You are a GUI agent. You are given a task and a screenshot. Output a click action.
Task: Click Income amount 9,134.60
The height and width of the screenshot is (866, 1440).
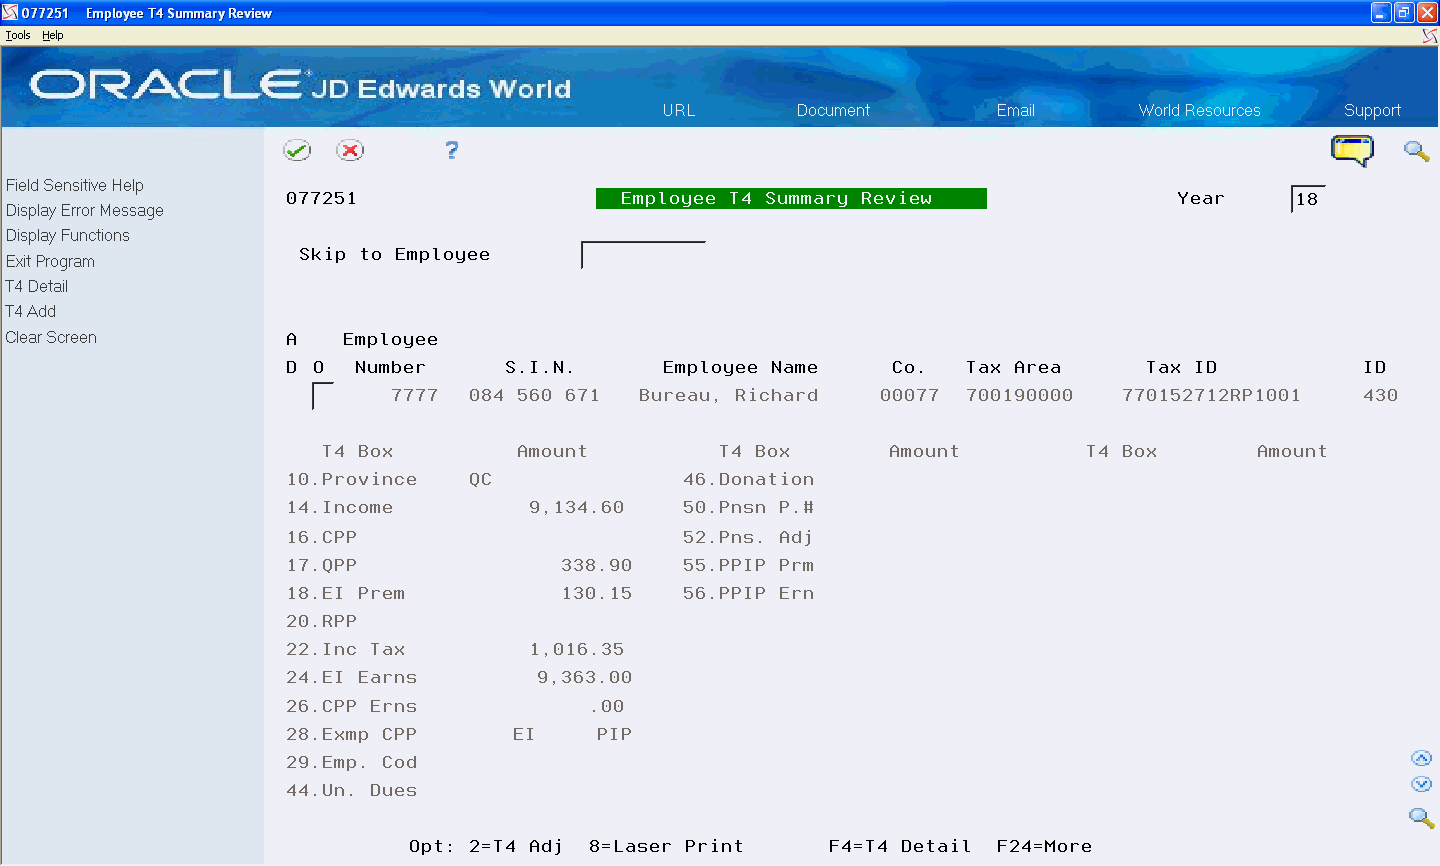(577, 508)
